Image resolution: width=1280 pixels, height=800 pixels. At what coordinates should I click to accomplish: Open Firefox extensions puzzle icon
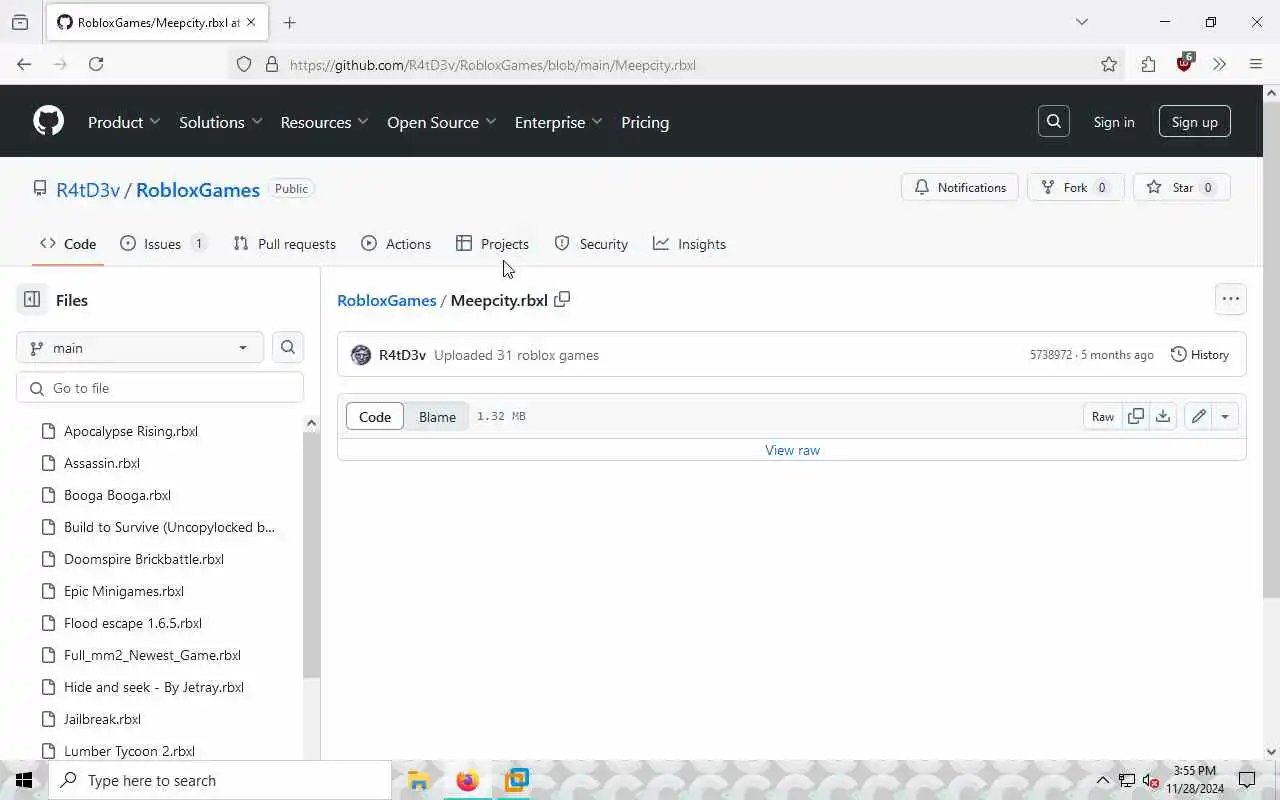point(1148,64)
